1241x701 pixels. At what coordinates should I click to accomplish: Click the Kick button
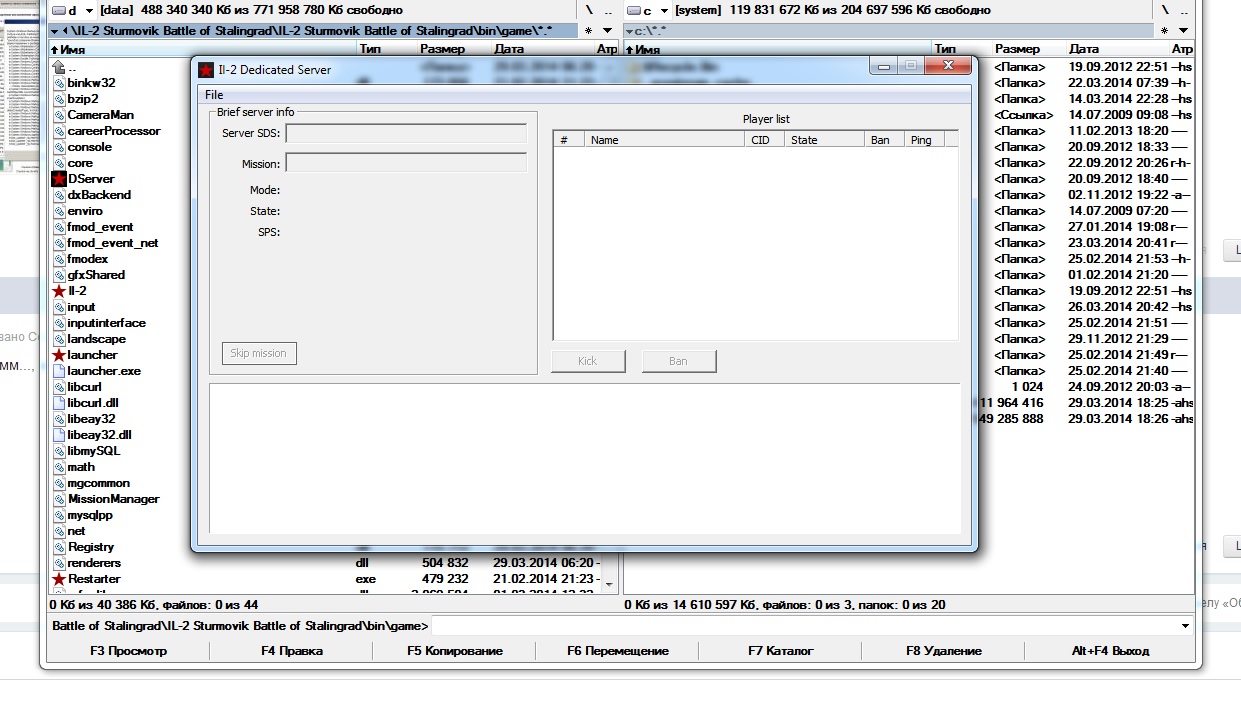(588, 361)
